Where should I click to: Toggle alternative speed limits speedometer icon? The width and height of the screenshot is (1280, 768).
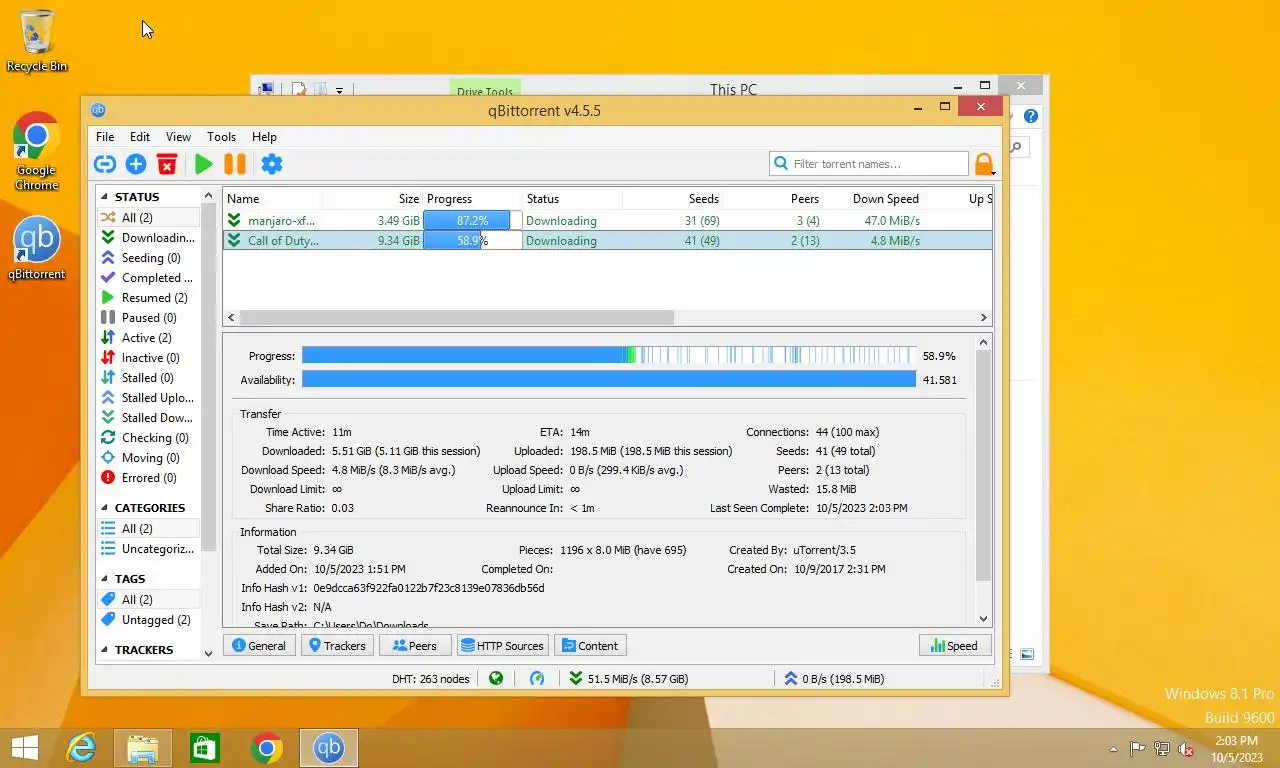pyautogui.click(x=537, y=679)
